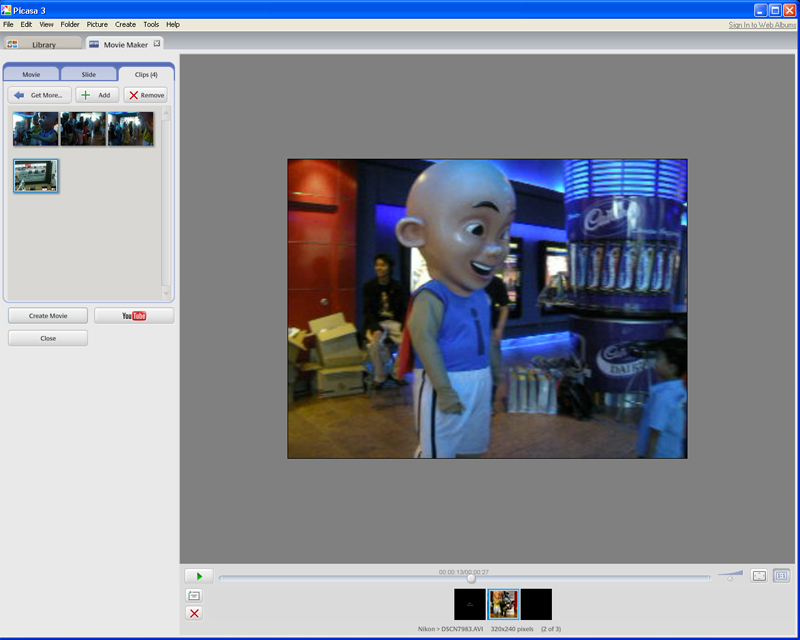Switch to the Library tab

pyautogui.click(x=43, y=44)
